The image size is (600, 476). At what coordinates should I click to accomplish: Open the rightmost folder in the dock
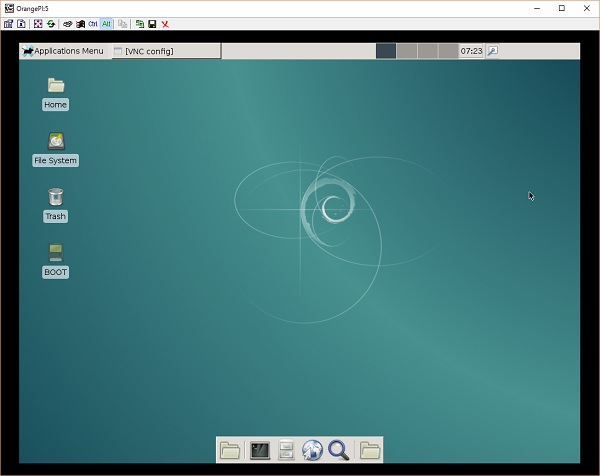370,451
